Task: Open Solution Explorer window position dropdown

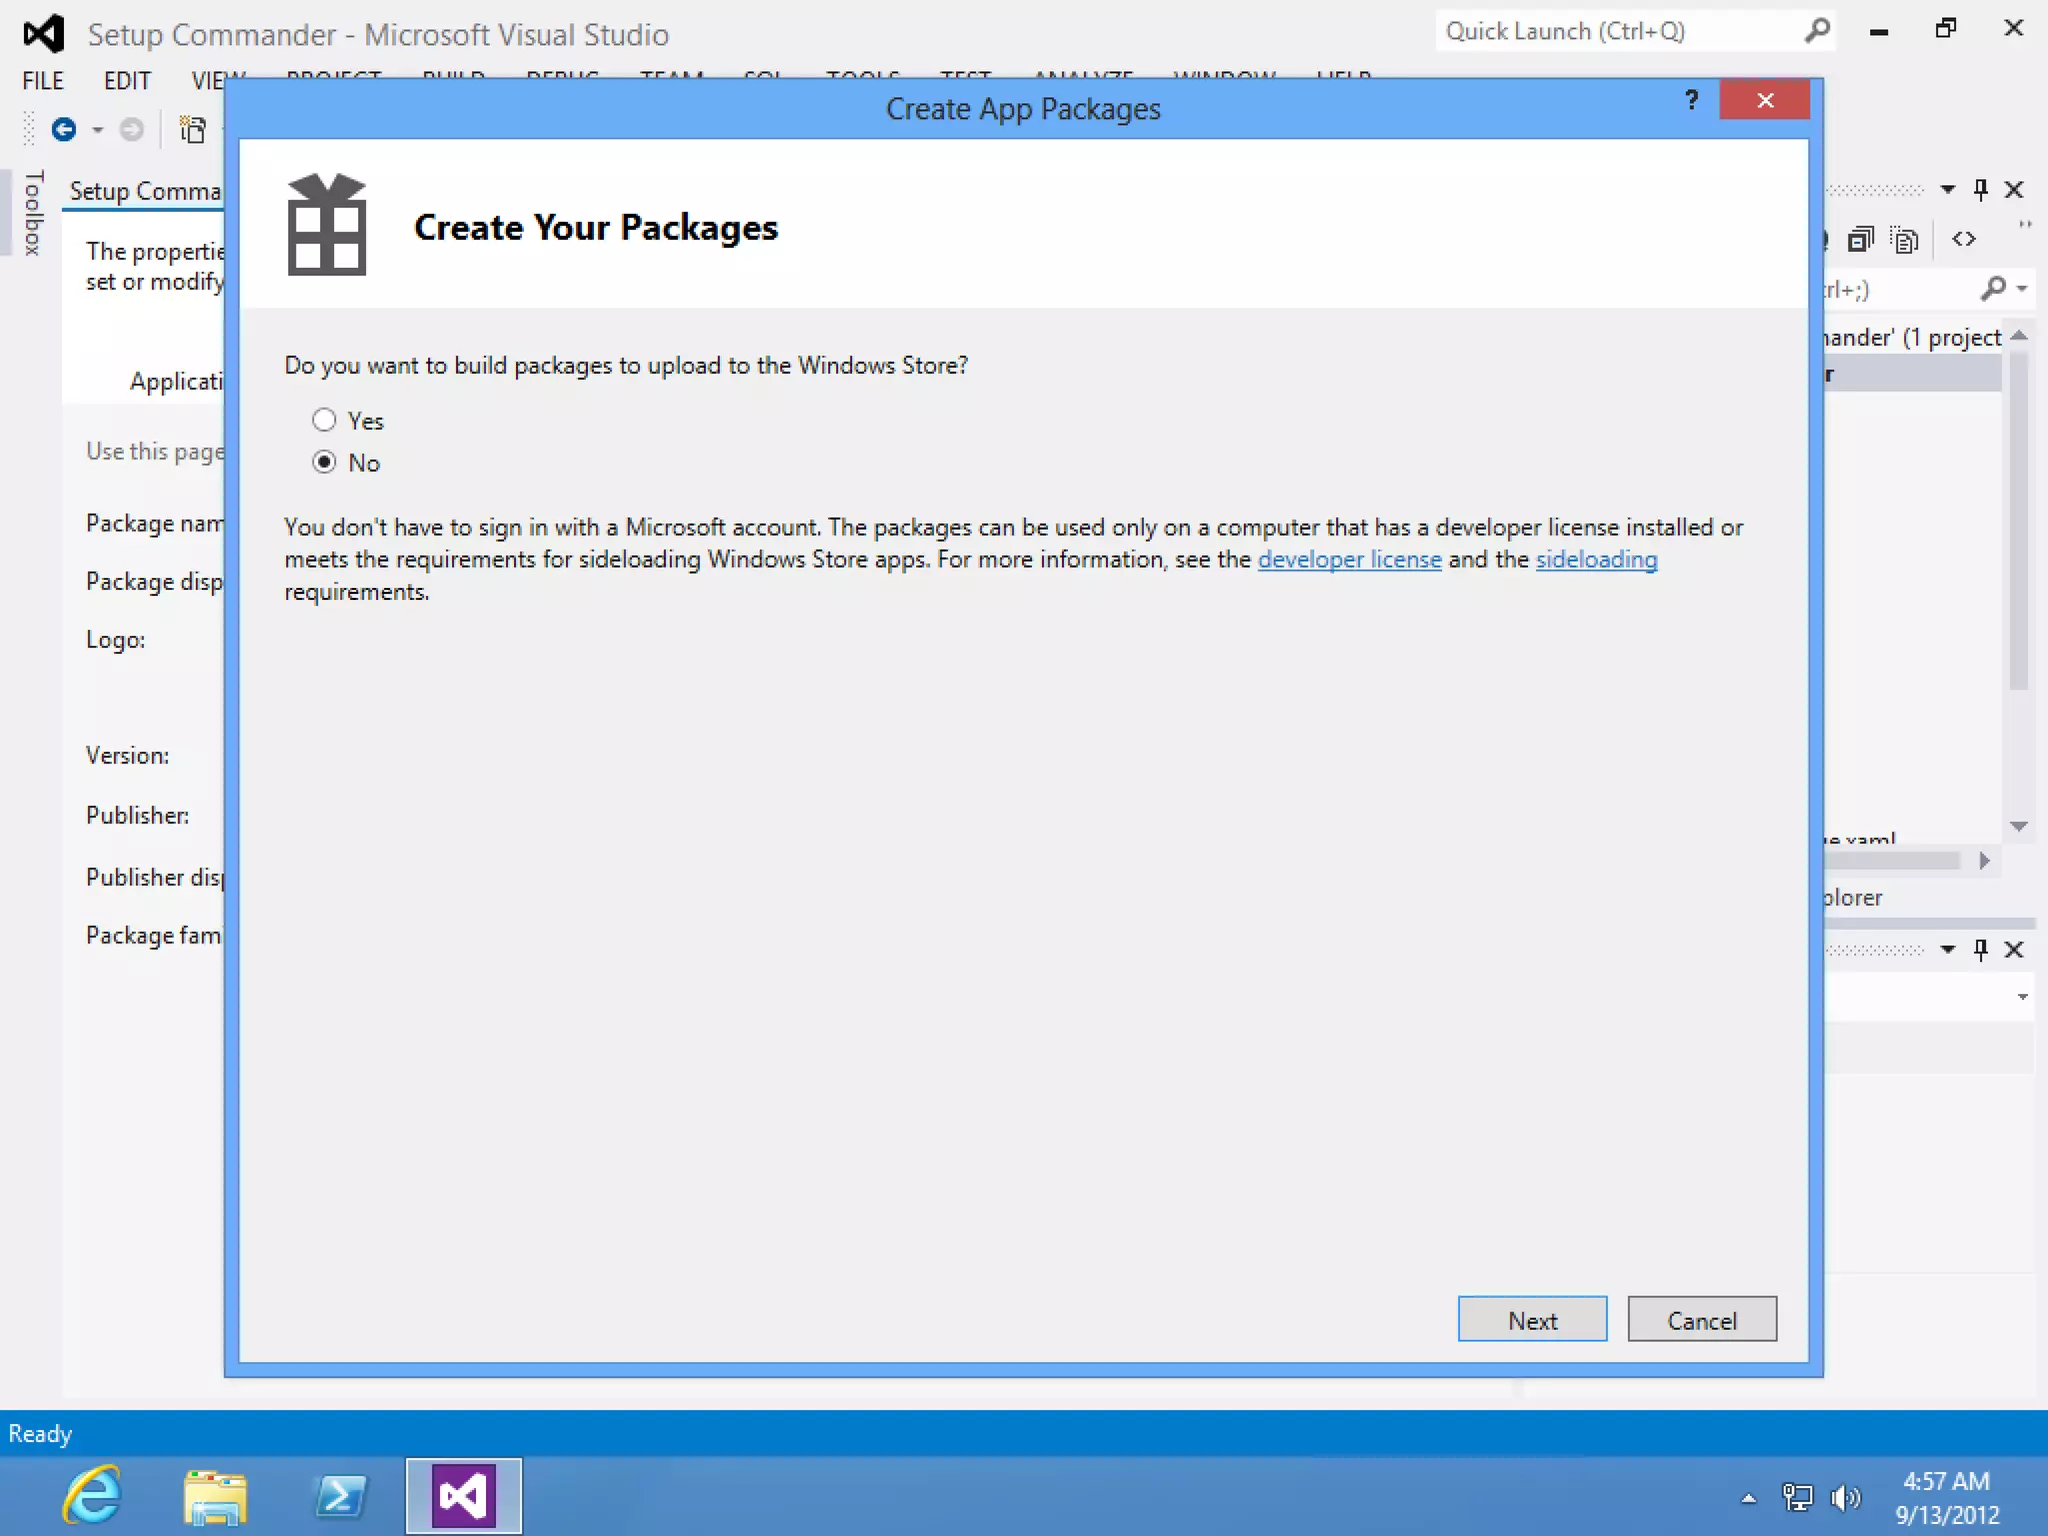Action: [1947, 189]
